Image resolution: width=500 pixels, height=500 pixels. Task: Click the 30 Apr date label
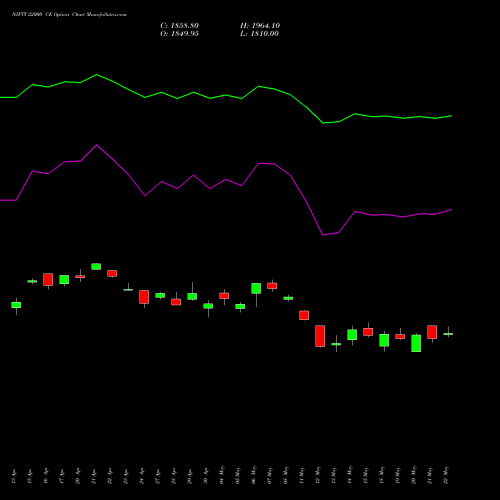click(x=206, y=476)
